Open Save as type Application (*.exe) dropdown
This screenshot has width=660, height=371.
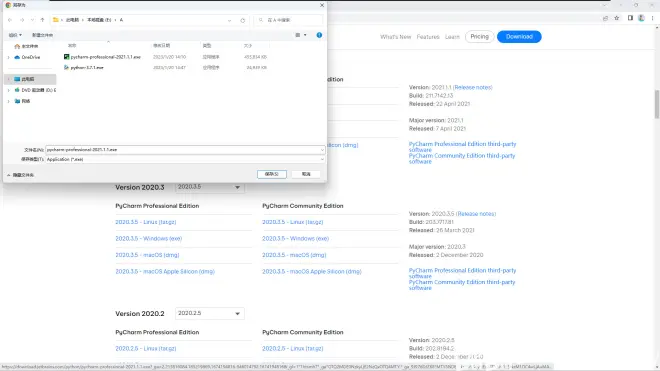(x=185, y=159)
